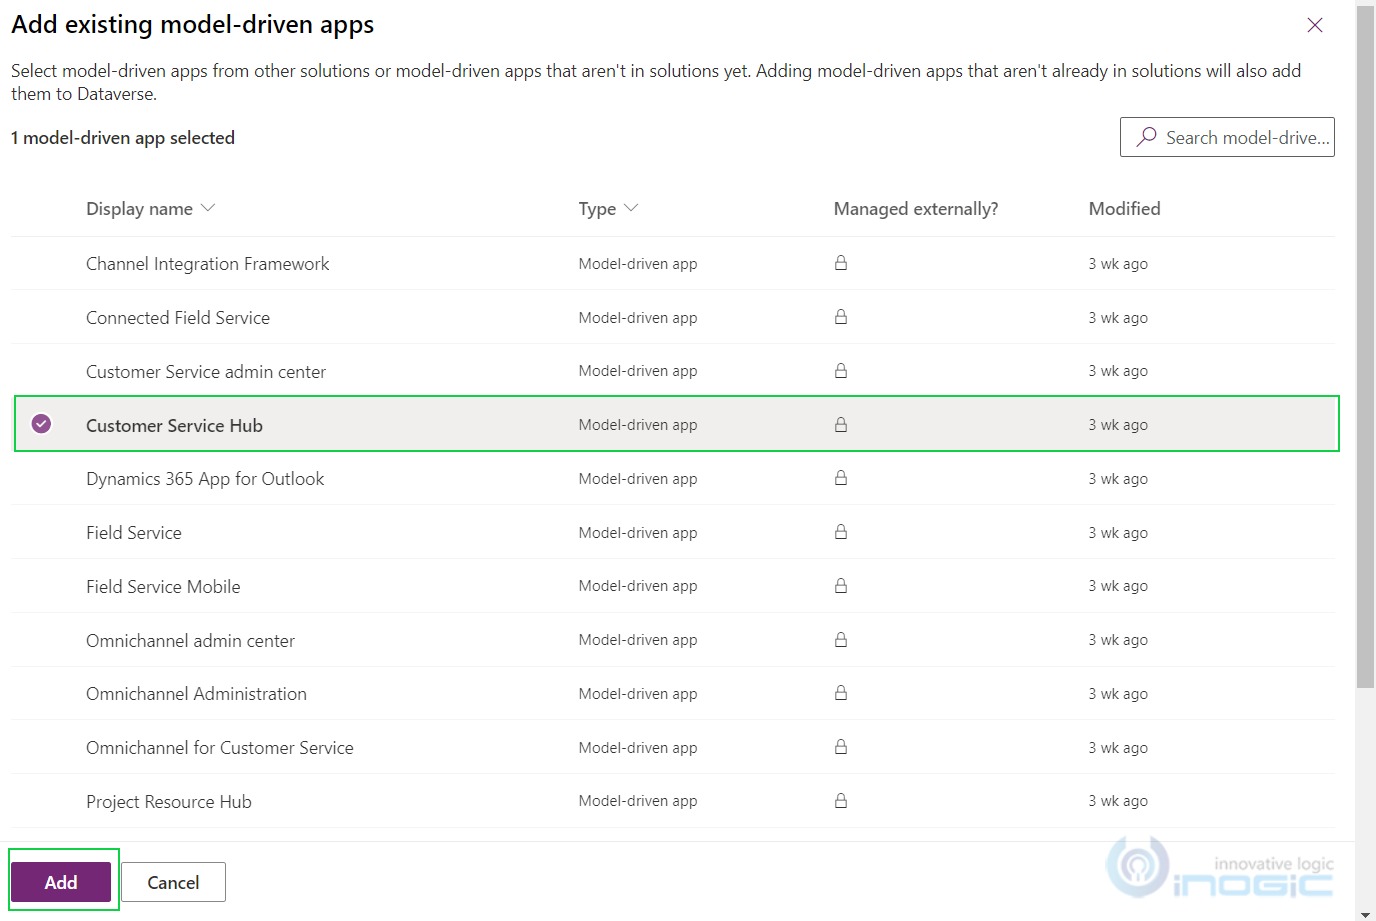Click lock icon for Omnichannel admin center
Image resolution: width=1376 pixels, height=921 pixels.
tap(841, 639)
